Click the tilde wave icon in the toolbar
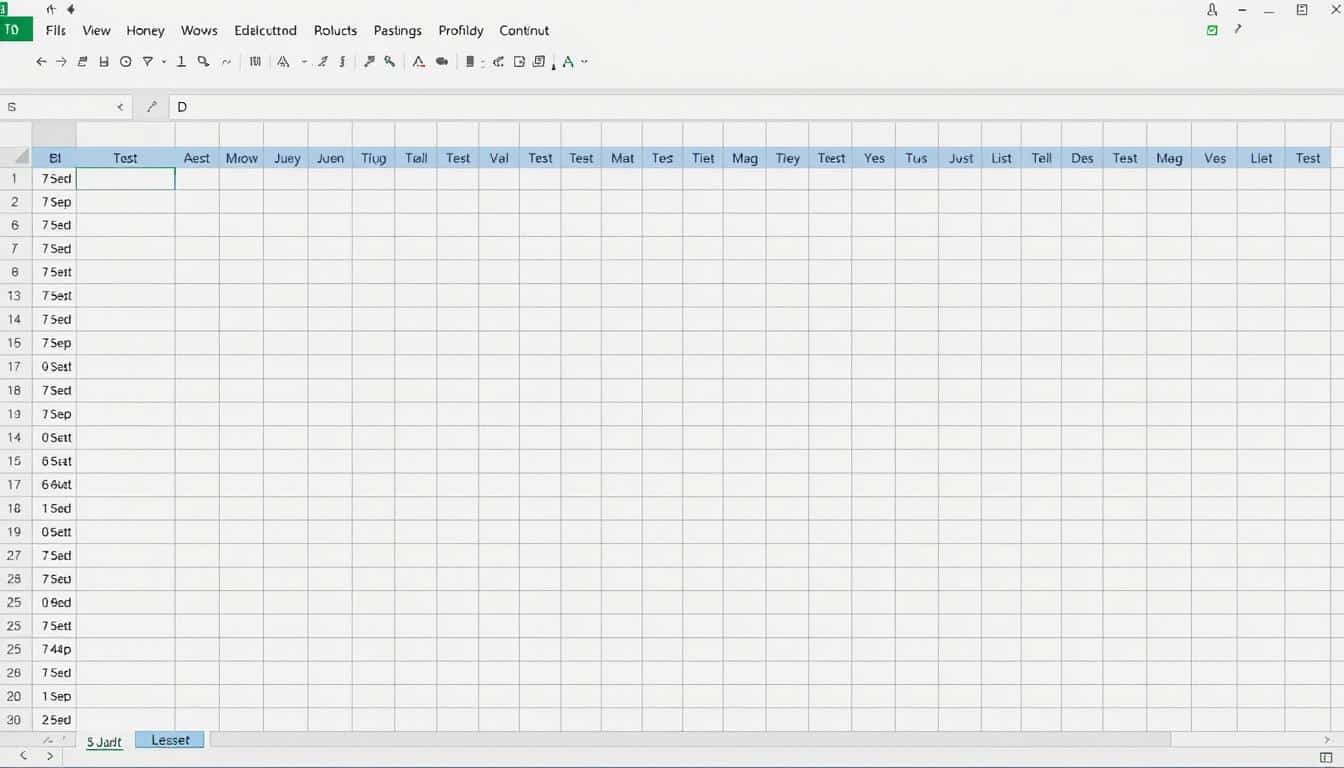Screen dimensions: 1344x768 pyautogui.click(x=227, y=62)
